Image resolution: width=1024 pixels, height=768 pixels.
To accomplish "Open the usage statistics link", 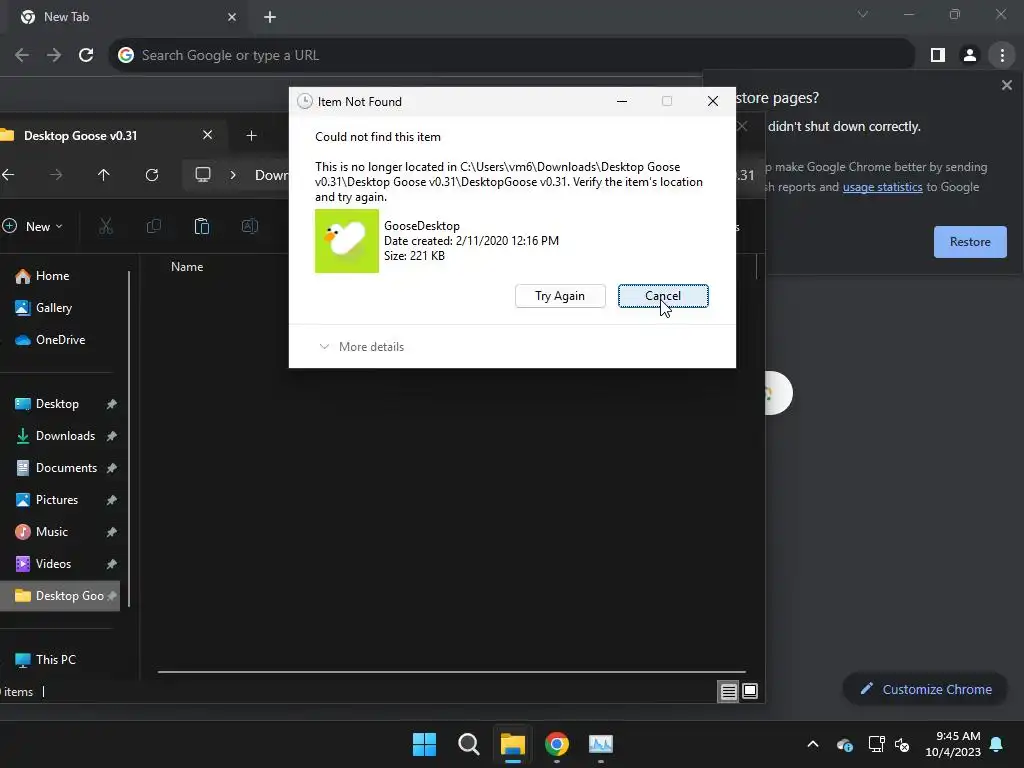I will pos(882,187).
